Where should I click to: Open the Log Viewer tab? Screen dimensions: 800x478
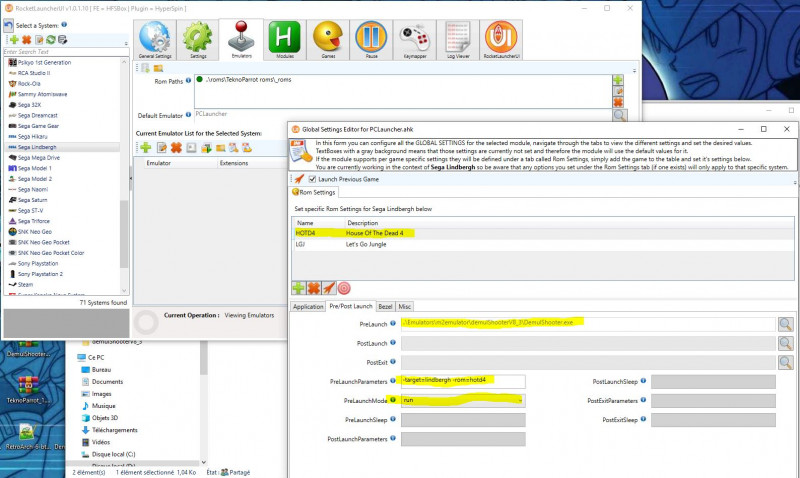tap(458, 39)
